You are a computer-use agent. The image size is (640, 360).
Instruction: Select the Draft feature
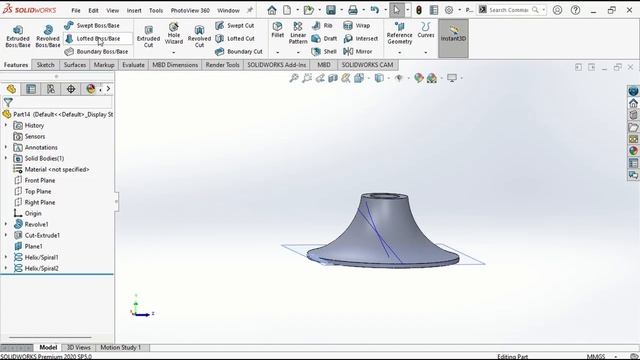pos(324,38)
